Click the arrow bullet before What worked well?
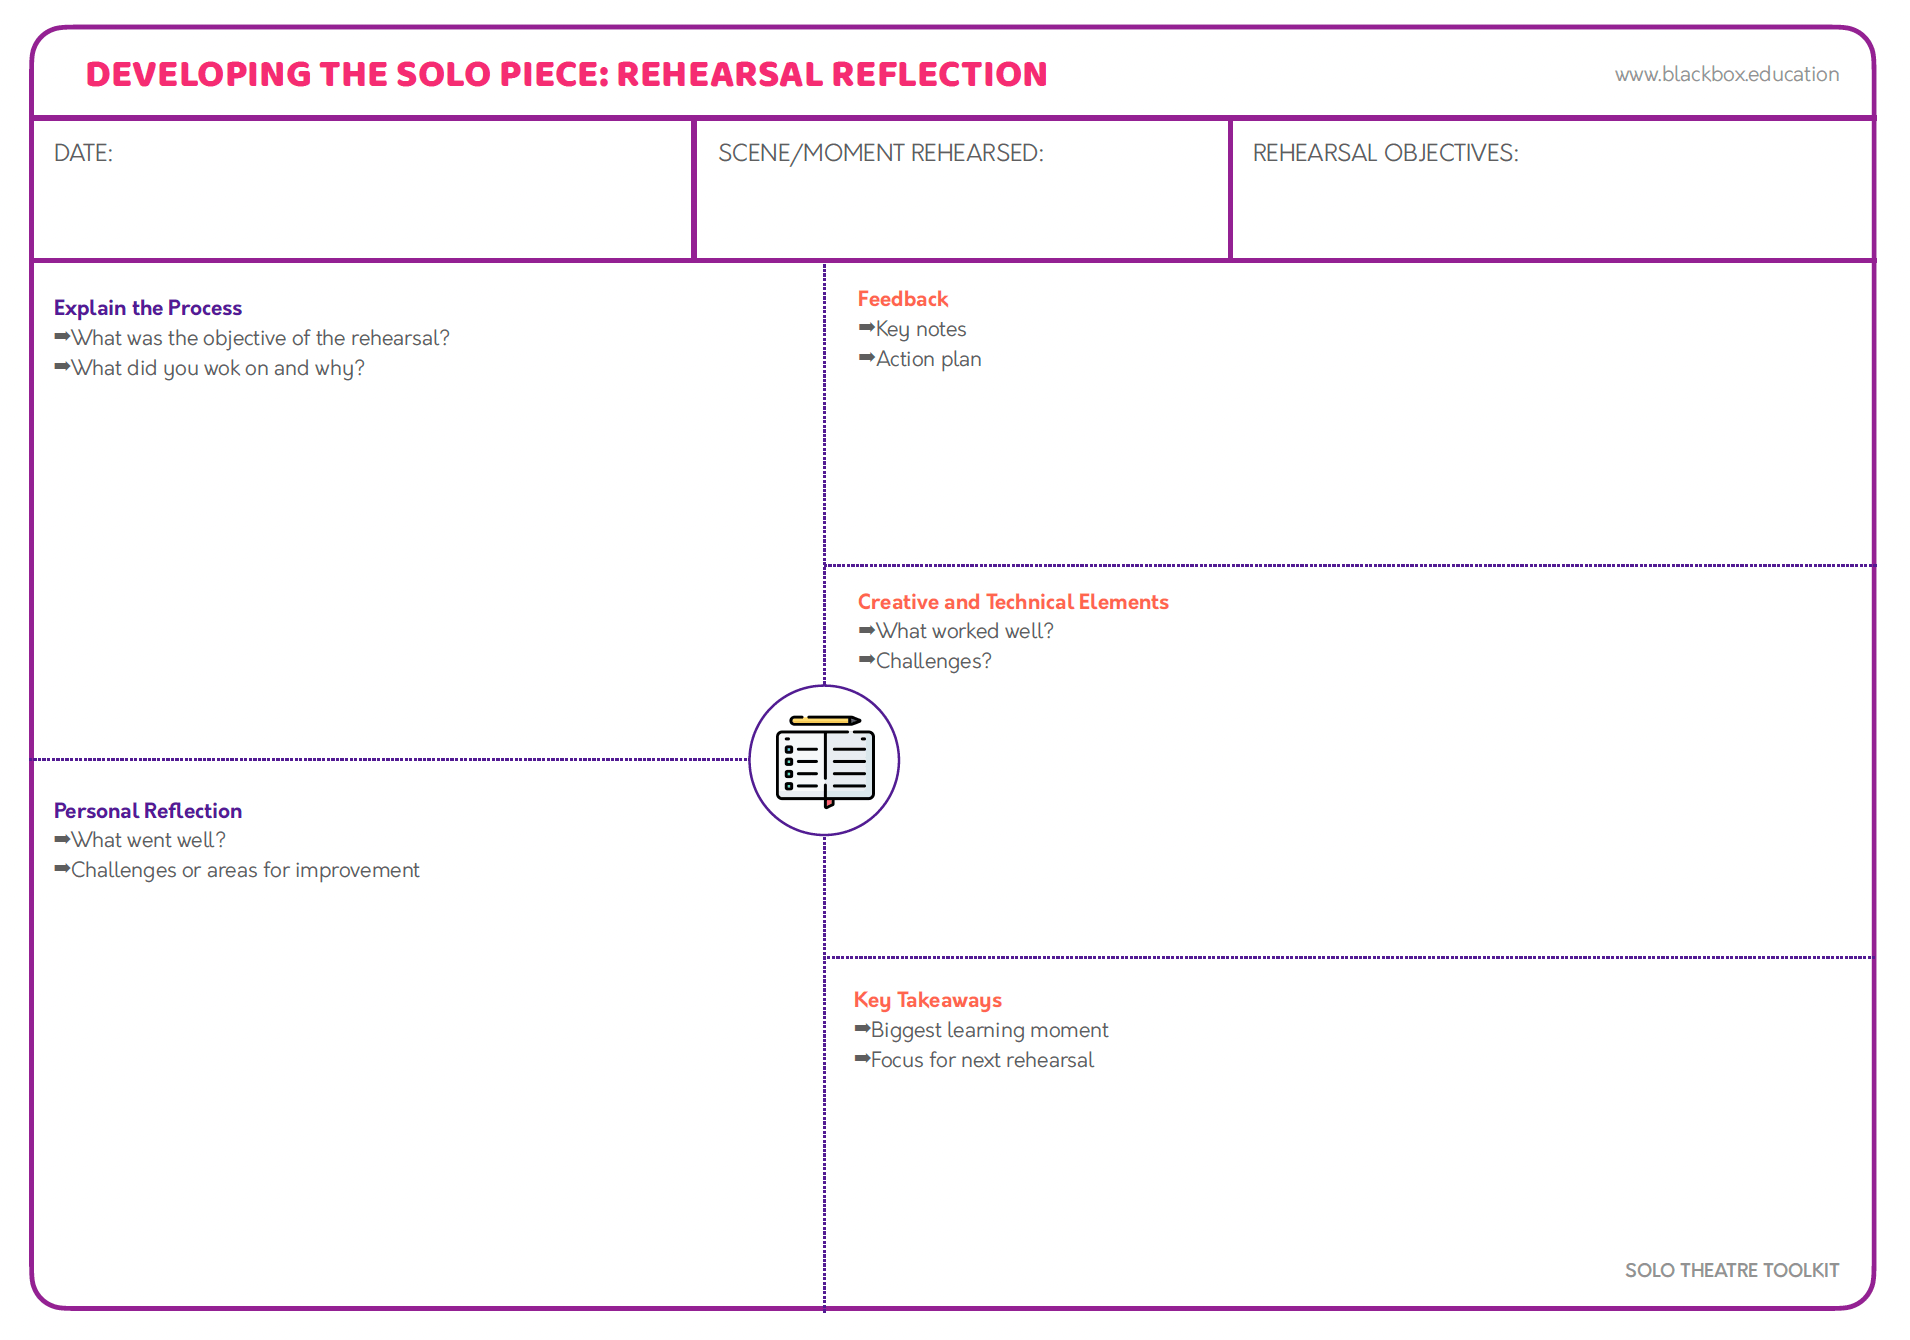This screenshot has width=1910, height=1340. coord(866,631)
